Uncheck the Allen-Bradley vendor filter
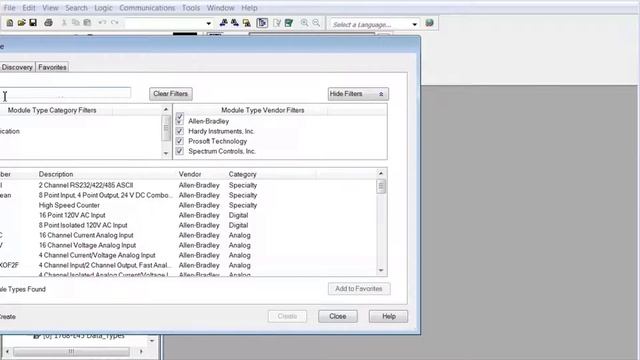Image resolution: width=640 pixels, height=360 pixels. point(180,120)
